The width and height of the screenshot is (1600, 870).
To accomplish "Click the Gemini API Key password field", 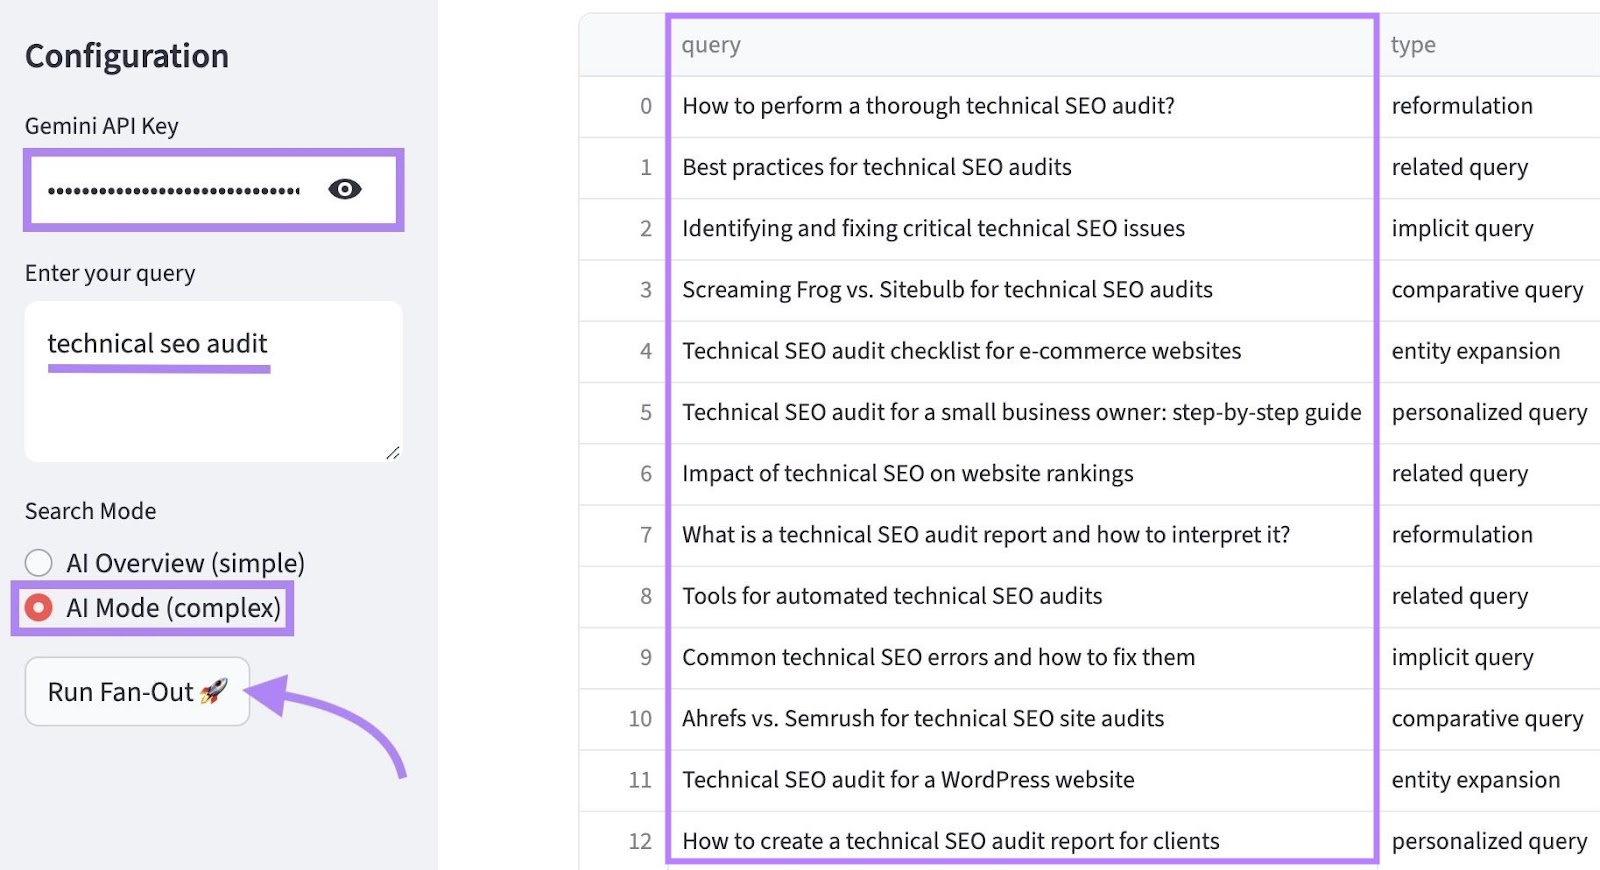I will tap(174, 190).
